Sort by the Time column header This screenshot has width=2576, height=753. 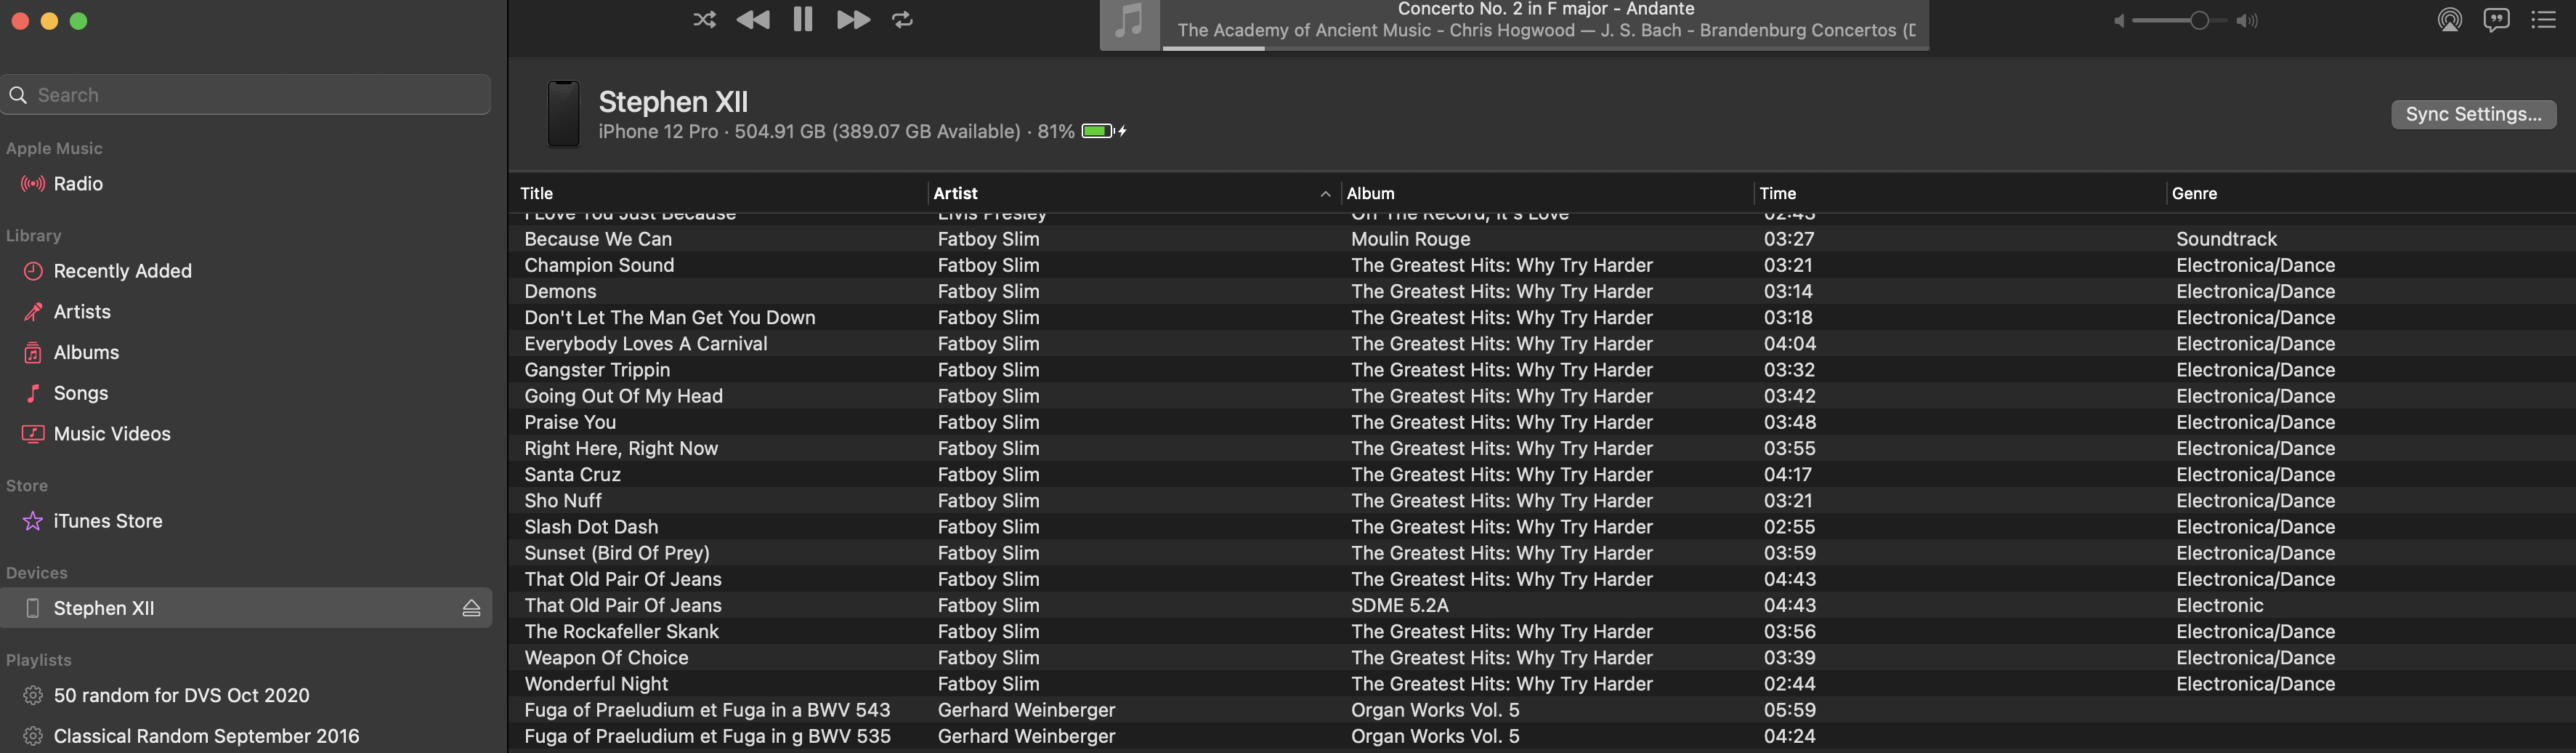pyautogui.click(x=1777, y=194)
